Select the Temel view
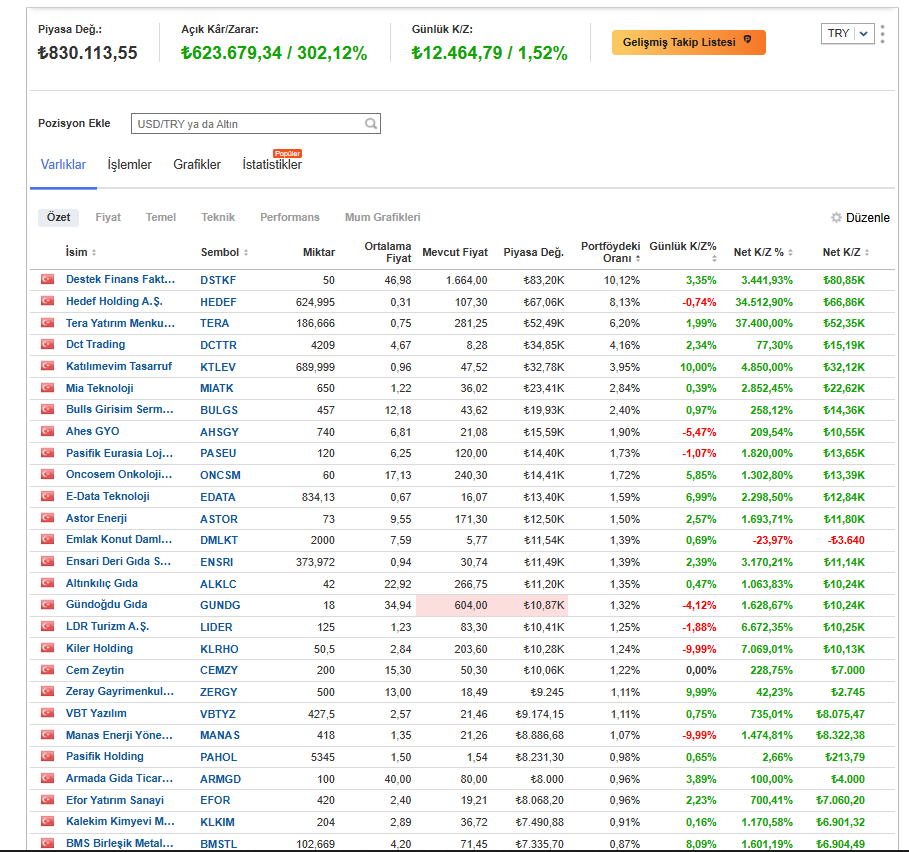The height and width of the screenshot is (852, 909). click(161, 217)
